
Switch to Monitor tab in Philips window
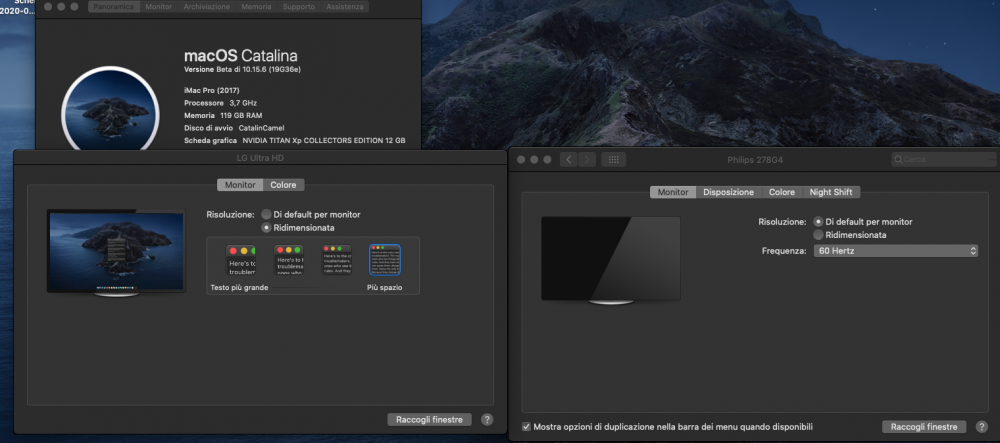tap(673, 192)
